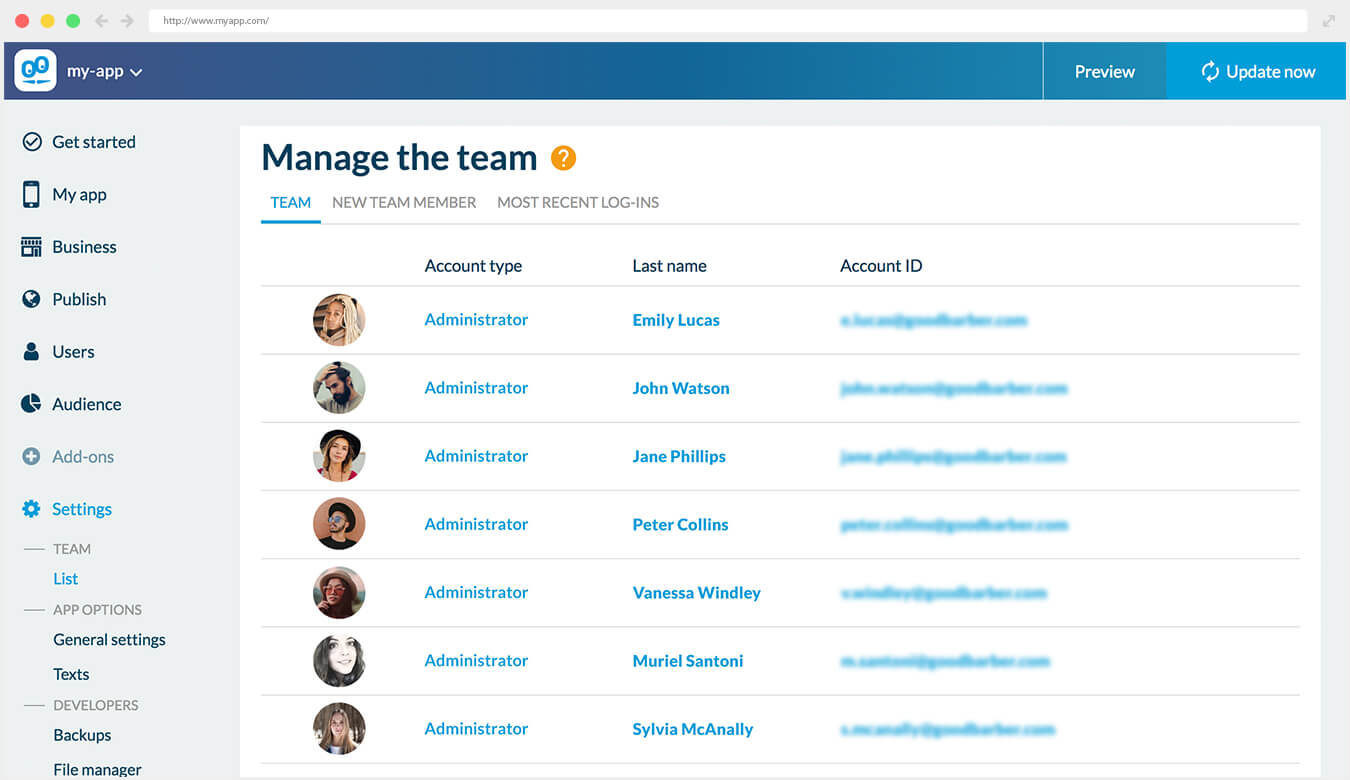
Task: Click the Users person icon
Action: (32, 352)
